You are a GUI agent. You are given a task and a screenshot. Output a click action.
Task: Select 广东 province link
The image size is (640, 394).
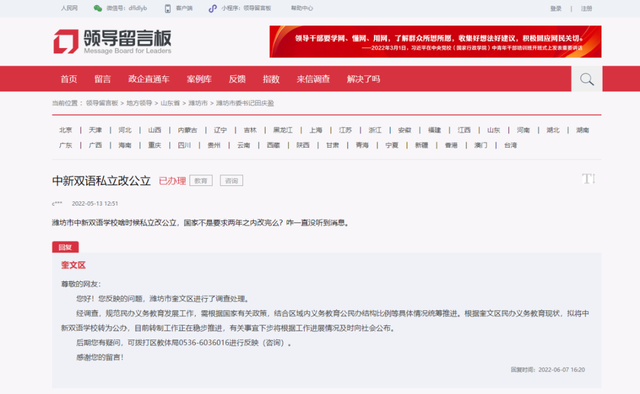coord(65,145)
